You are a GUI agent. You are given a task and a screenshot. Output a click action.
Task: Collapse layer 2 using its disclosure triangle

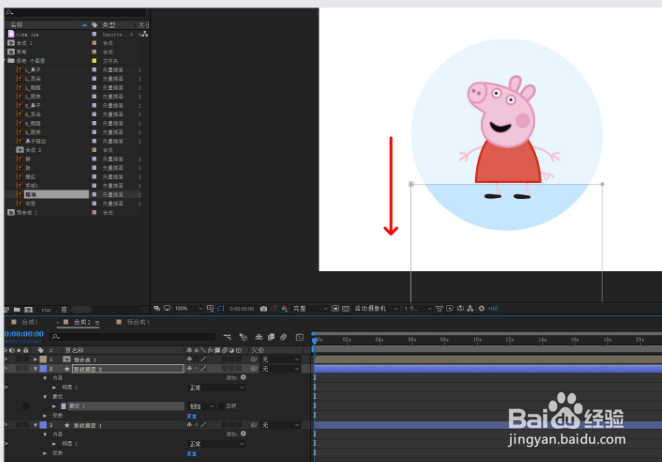35,369
